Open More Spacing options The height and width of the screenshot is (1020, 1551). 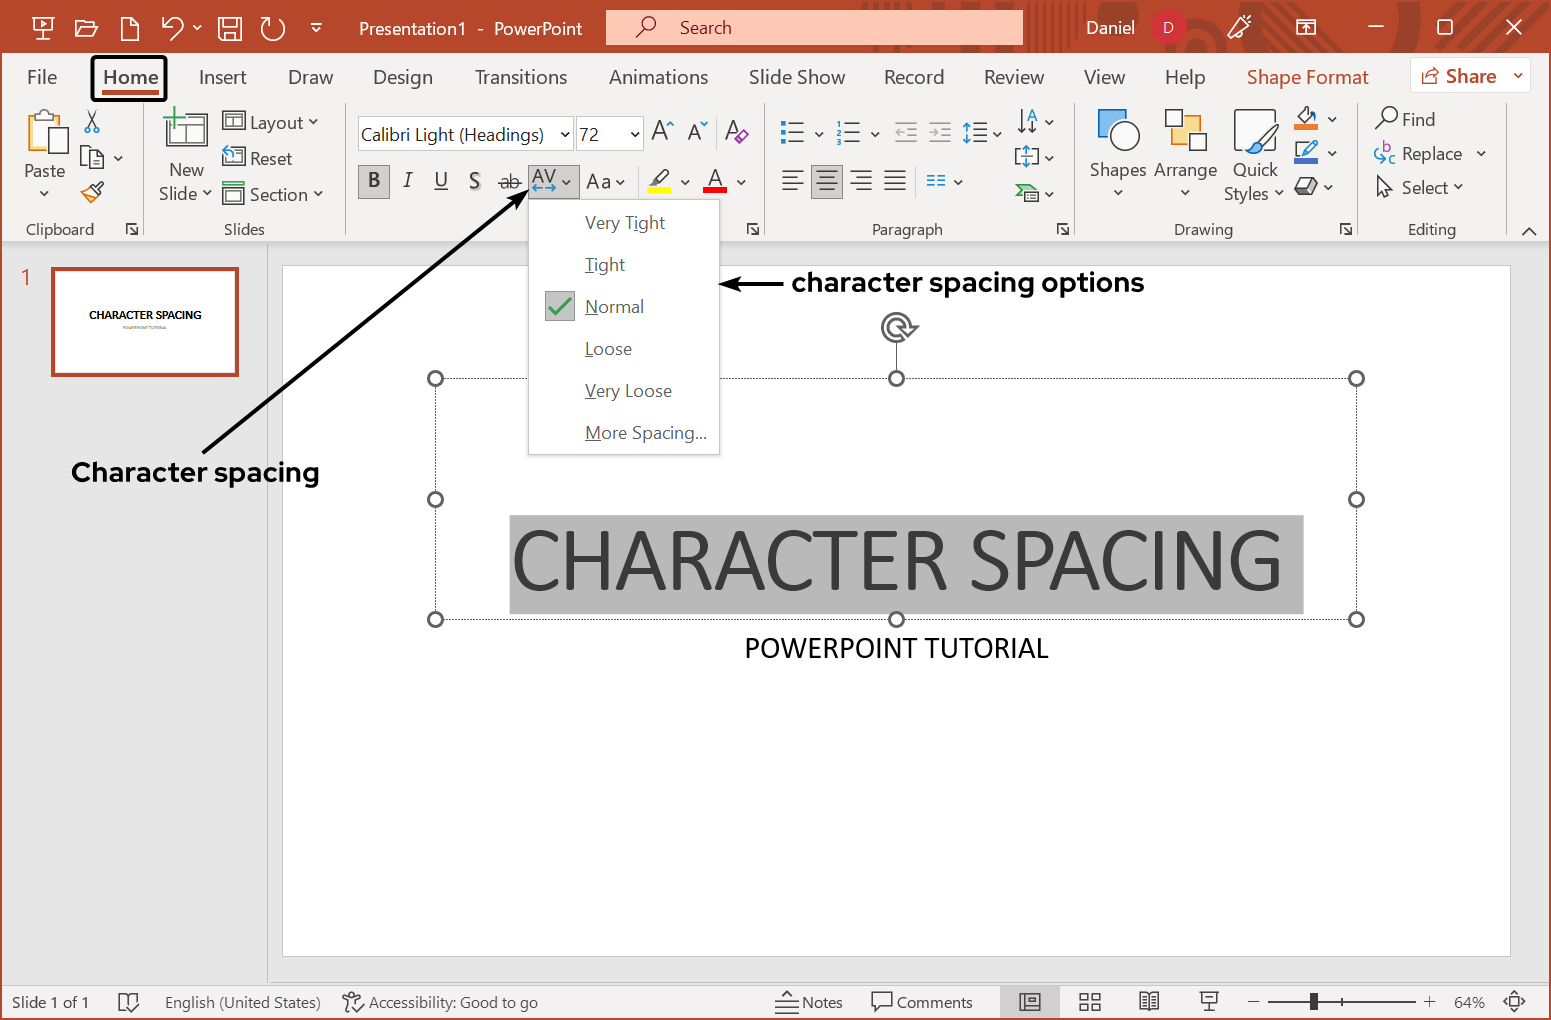click(x=645, y=432)
